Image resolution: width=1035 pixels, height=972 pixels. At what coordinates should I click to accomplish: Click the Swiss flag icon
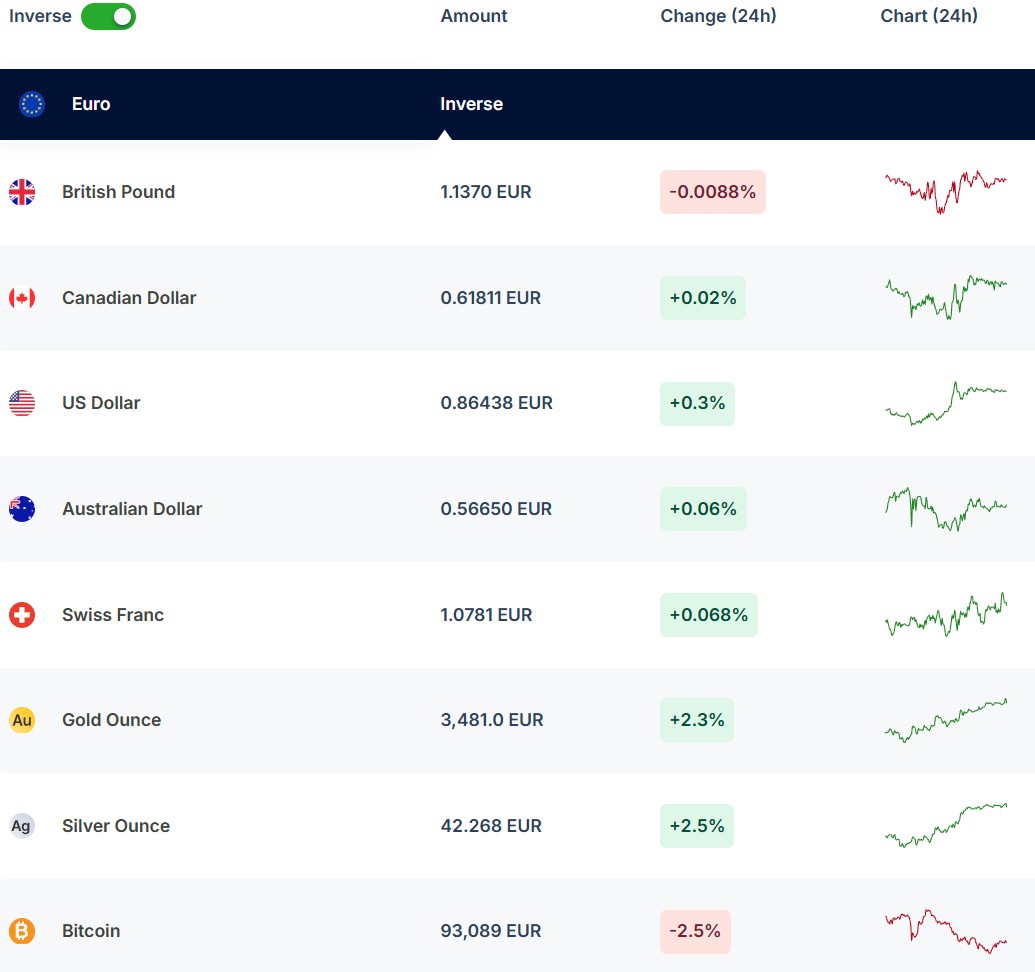pyautogui.click(x=22, y=615)
